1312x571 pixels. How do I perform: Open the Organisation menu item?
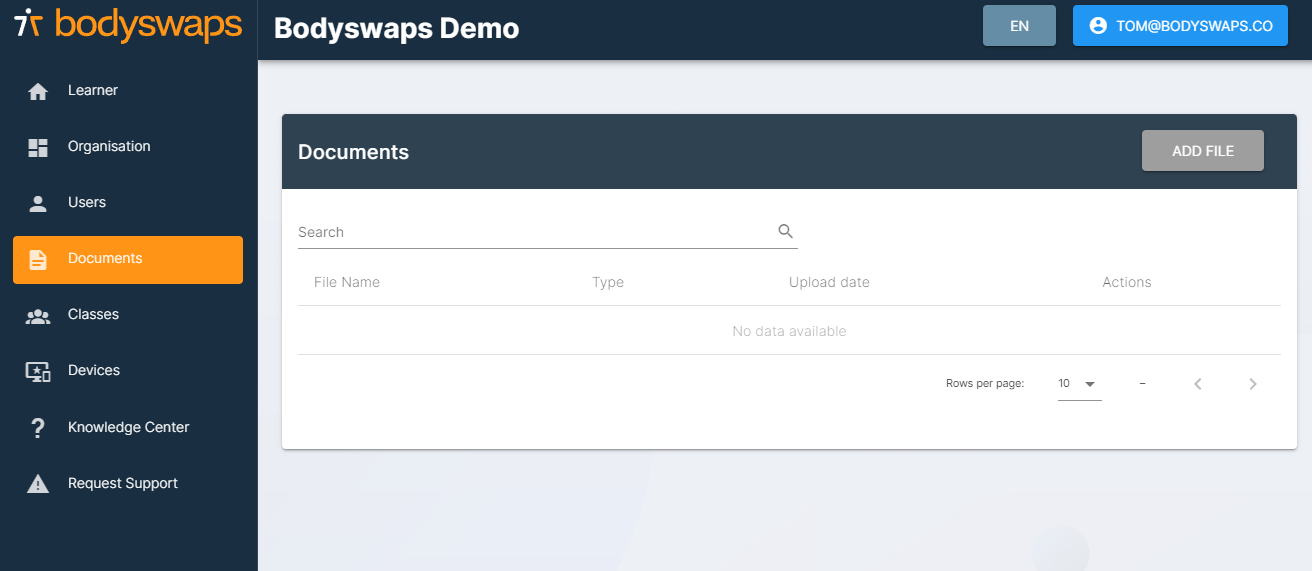coord(128,147)
